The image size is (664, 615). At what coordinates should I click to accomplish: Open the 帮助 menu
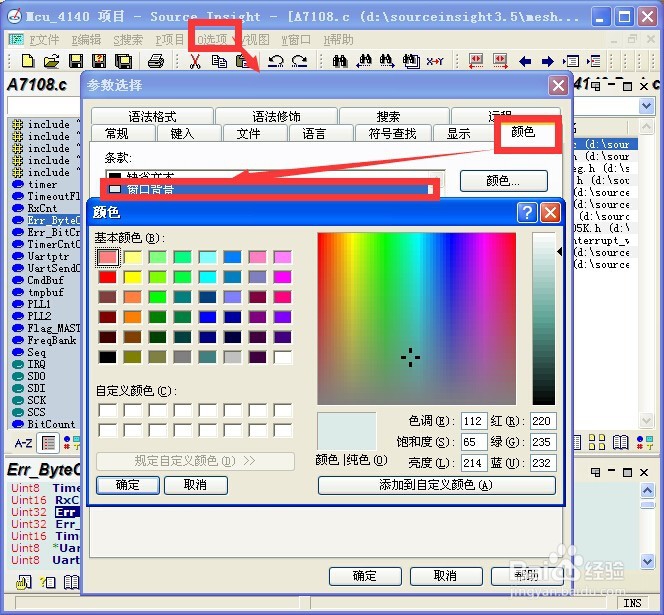(x=338, y=40)
